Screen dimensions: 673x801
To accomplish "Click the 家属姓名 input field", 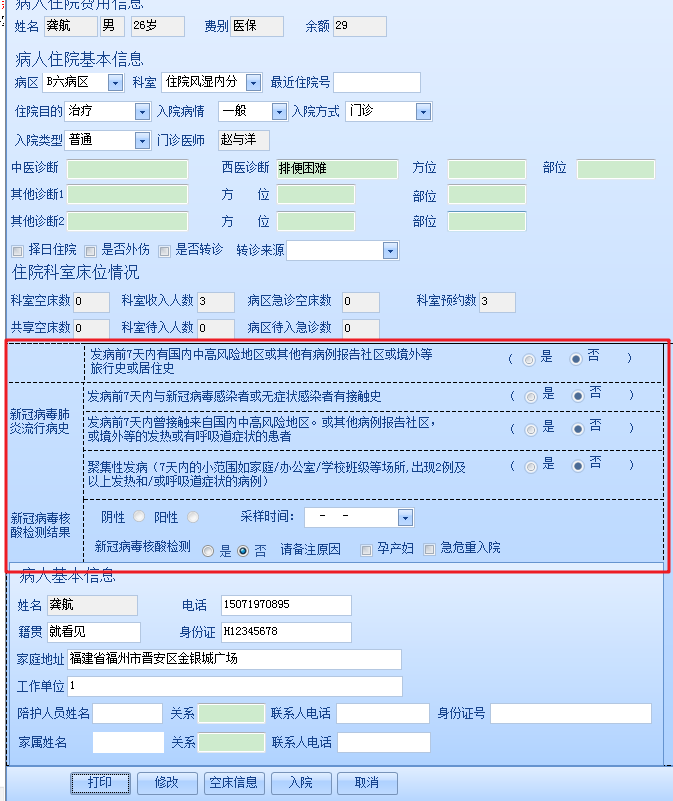I will tap(128, 743).
